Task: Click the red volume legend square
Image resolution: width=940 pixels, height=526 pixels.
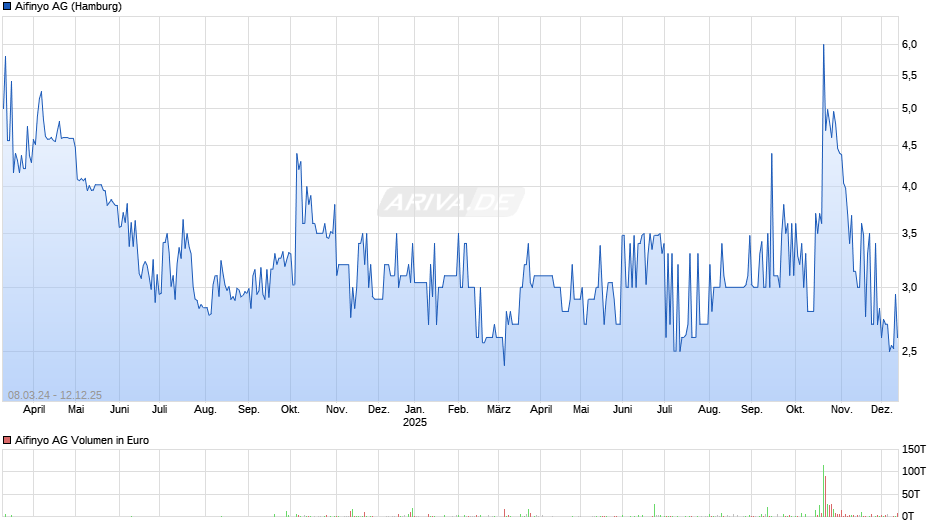Action: tap(7, 440)
